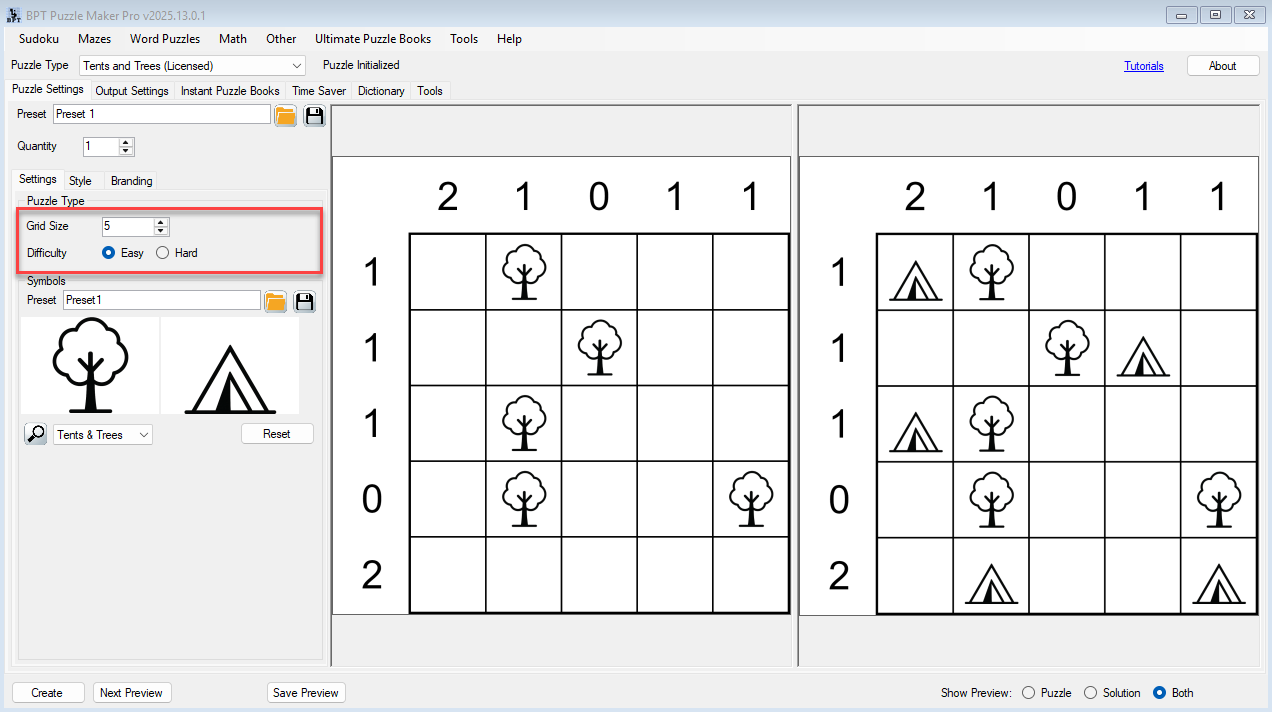
Task: Save symbols preset with floppy disk icon
Action: (x=305, y=301)
